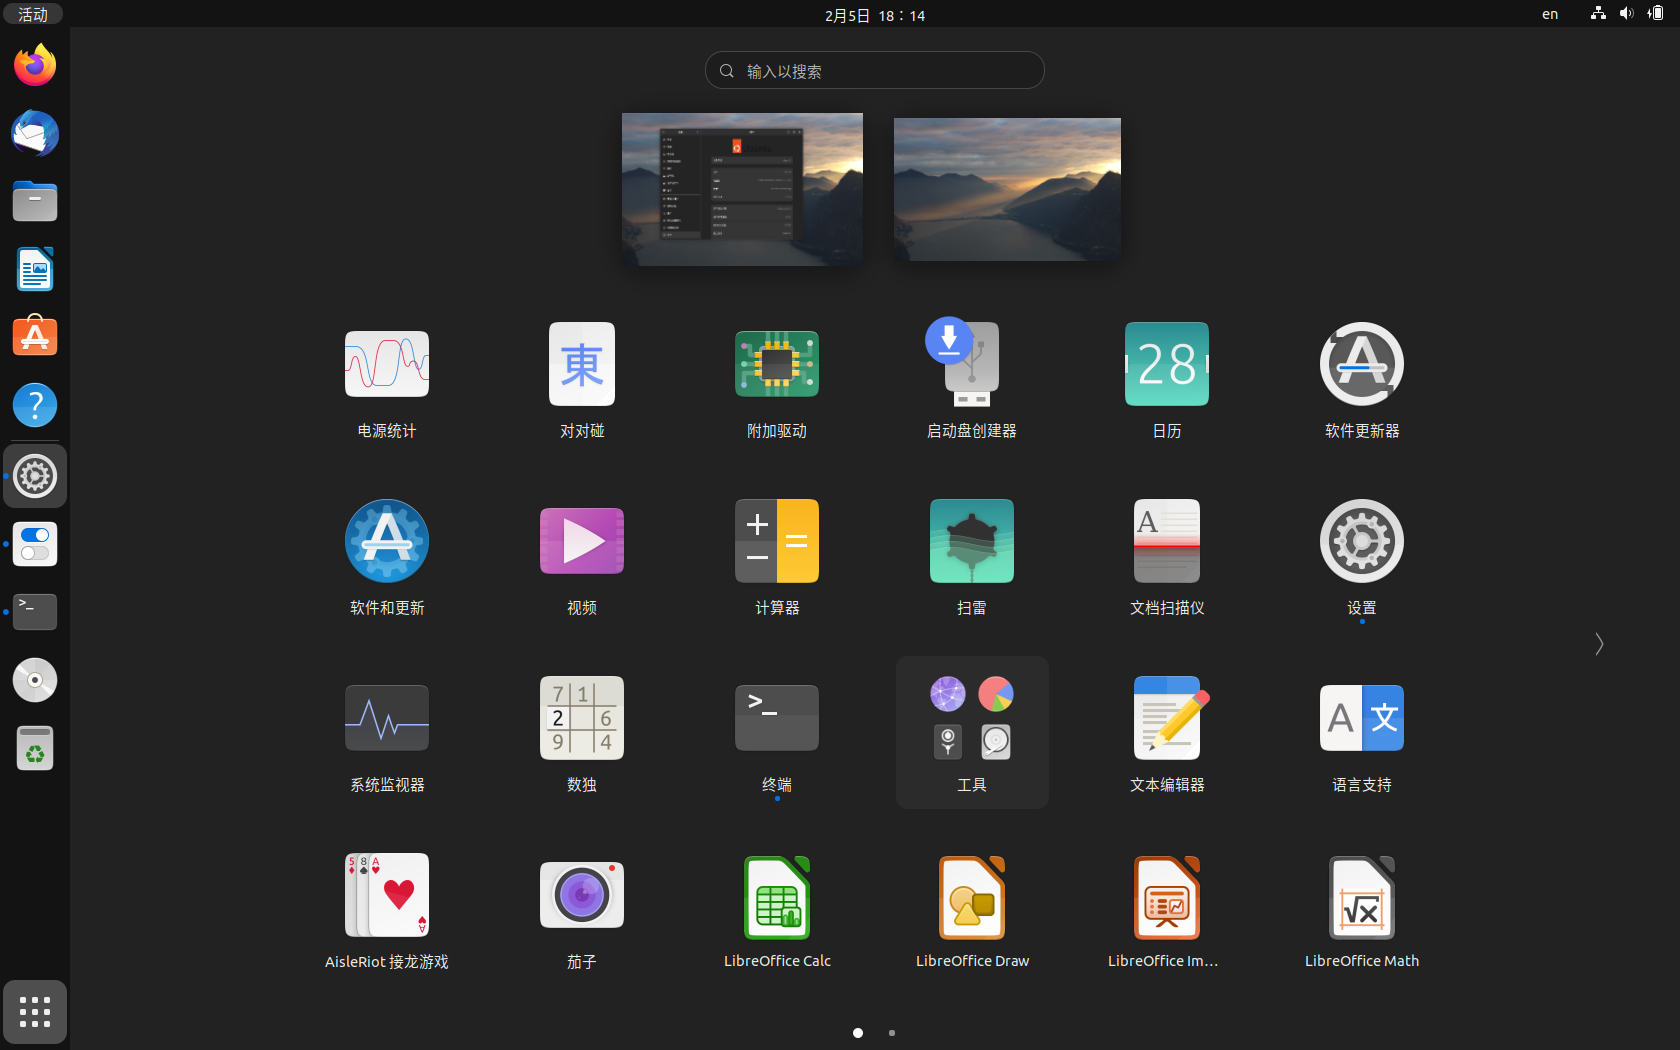
Task: Open Firefox from the dock
Action: pos(35,66)
